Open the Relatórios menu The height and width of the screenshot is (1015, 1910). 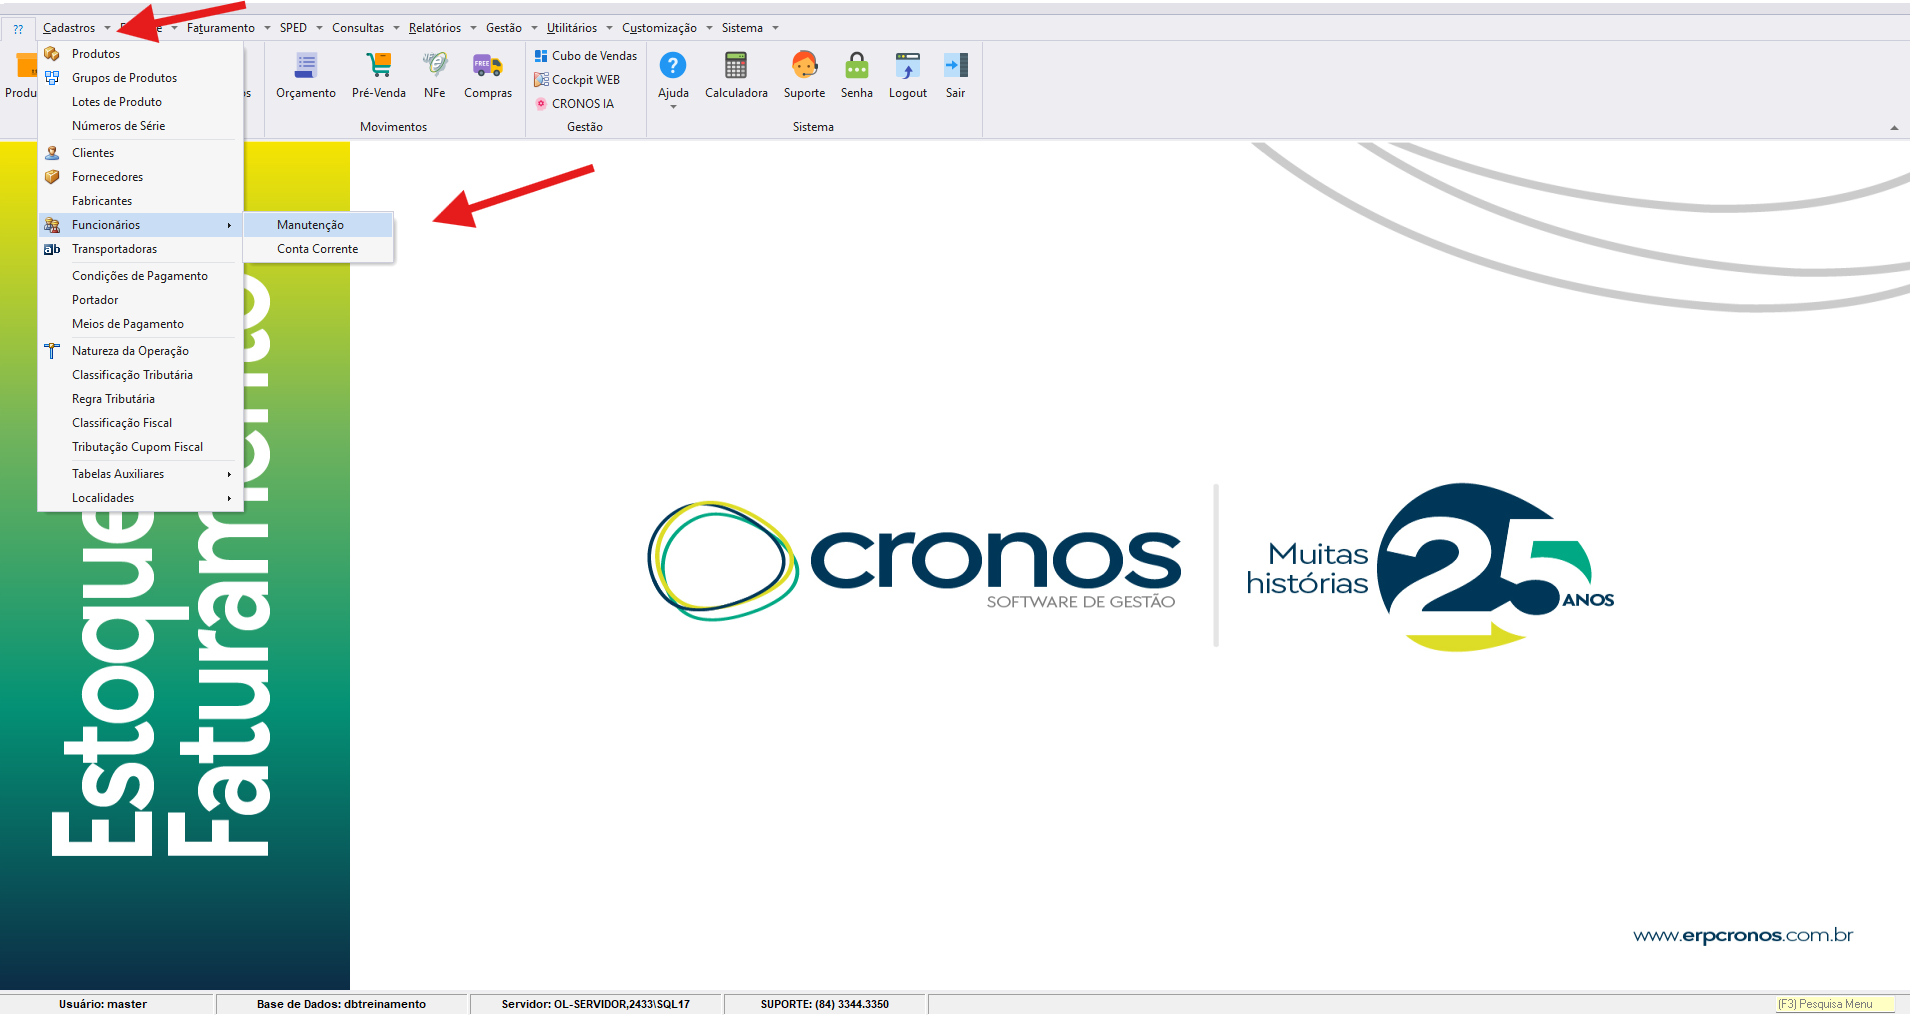click(x=435, y=28)
